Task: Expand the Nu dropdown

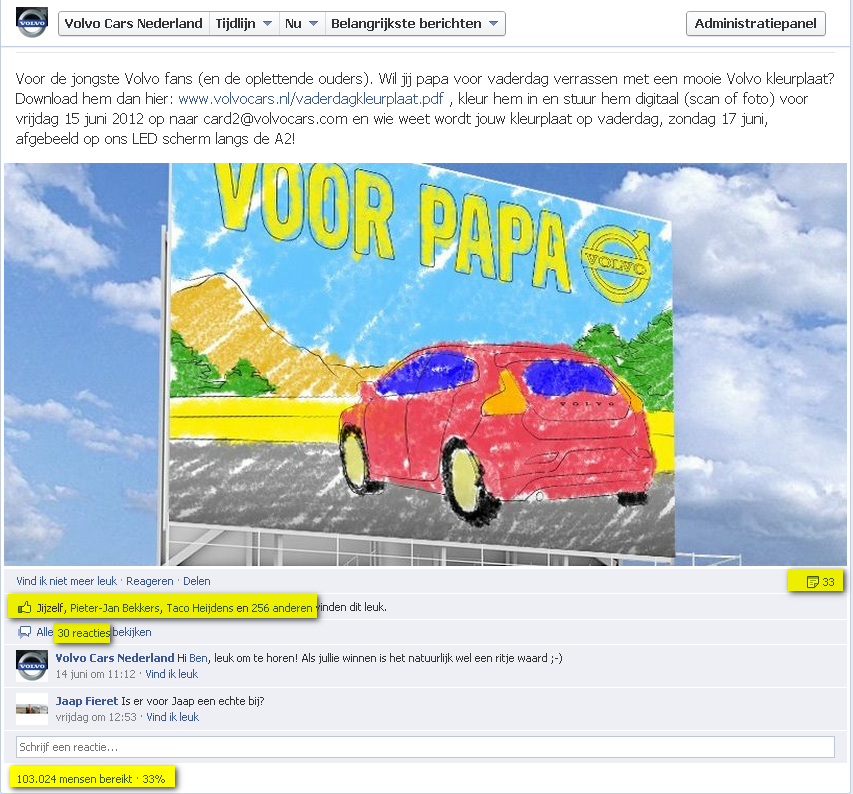Action: coord(301,24)
